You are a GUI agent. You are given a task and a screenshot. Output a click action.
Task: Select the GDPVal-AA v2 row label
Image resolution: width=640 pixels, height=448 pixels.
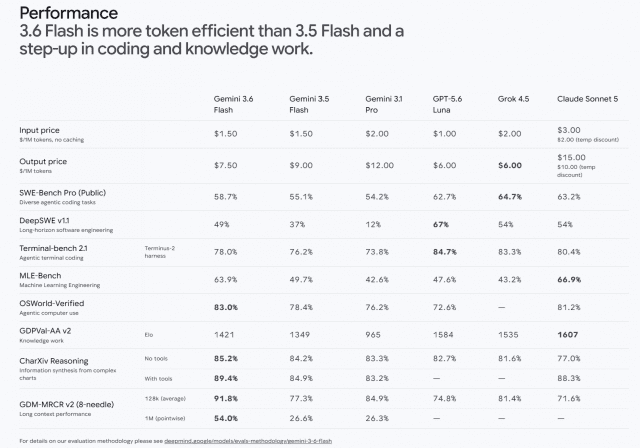pos(45,331)
